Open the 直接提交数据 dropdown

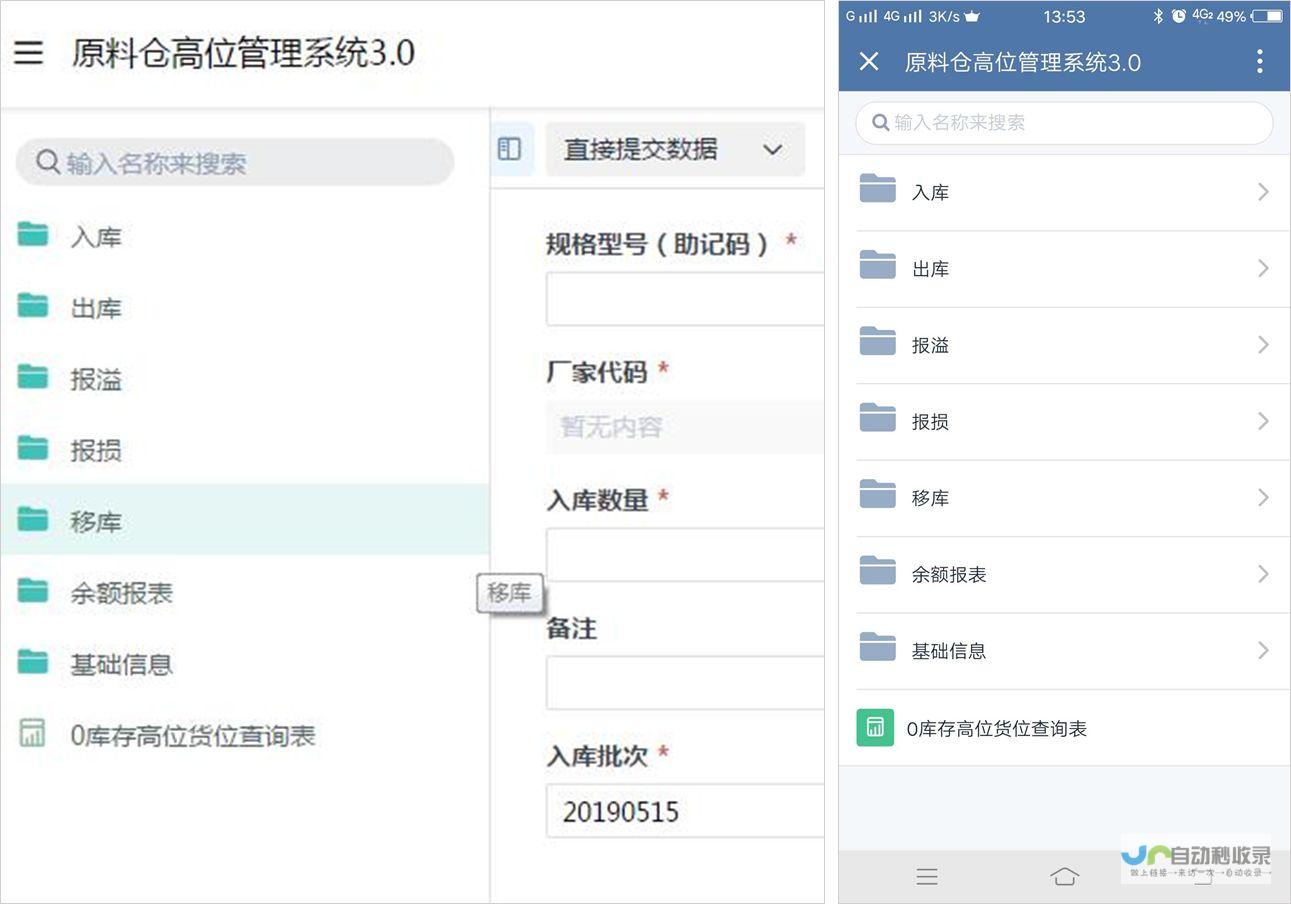point(675,150)
